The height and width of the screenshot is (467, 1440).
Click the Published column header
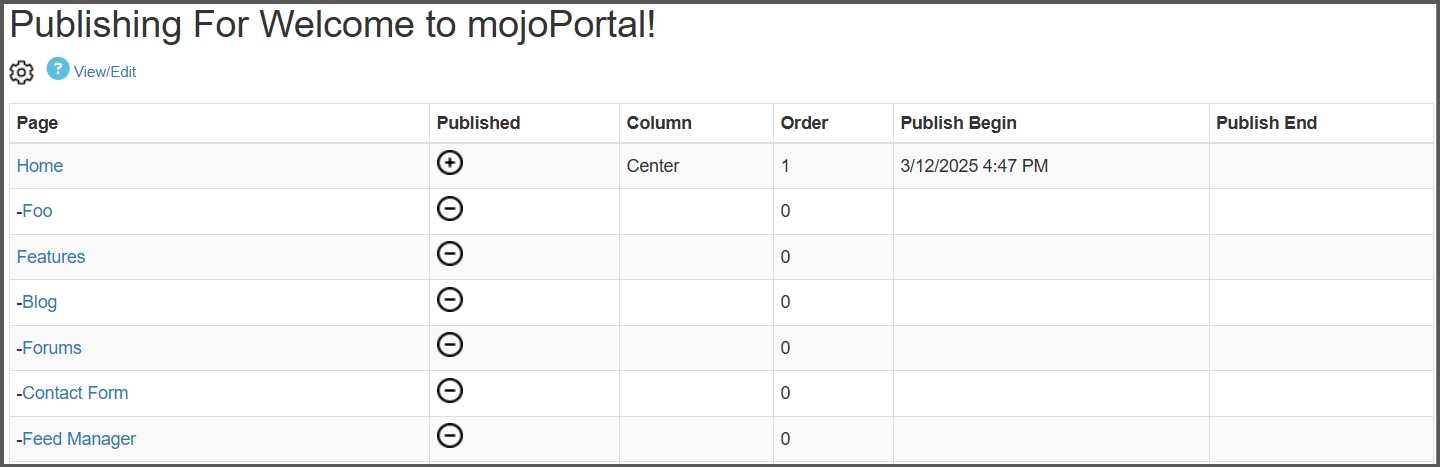click(478, 123)
